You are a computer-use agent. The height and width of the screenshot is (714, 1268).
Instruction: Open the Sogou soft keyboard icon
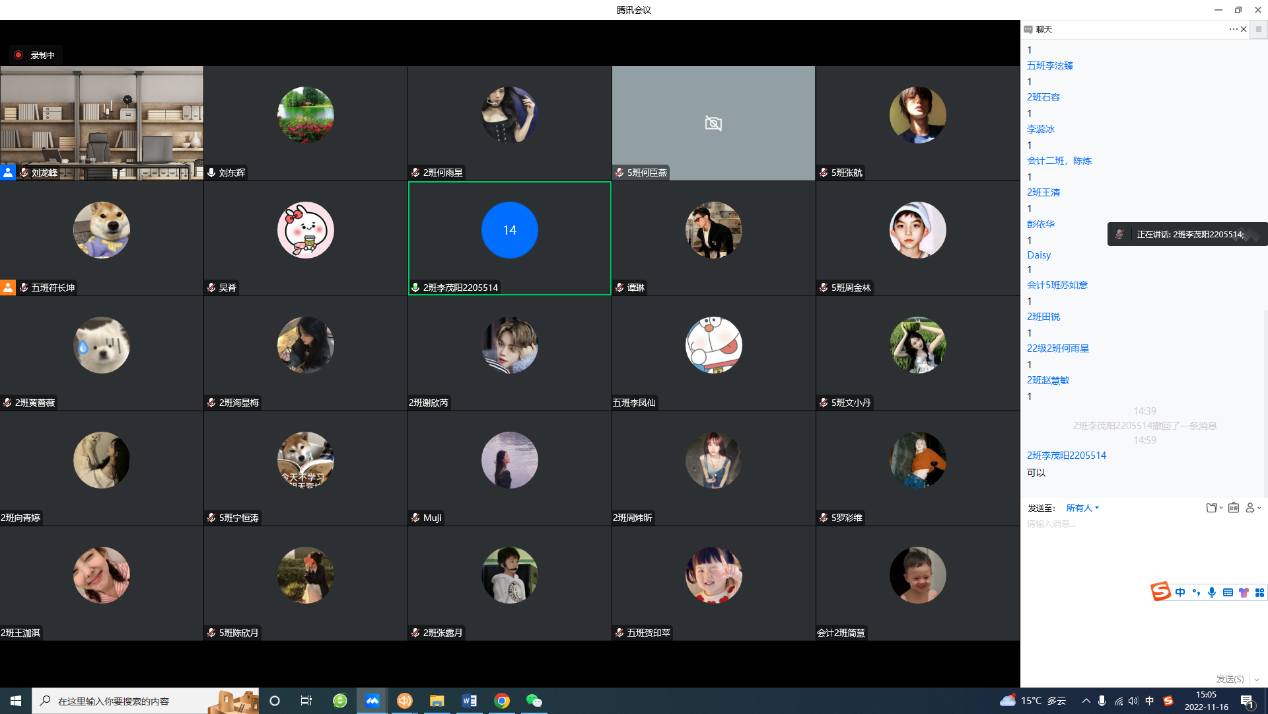click(1228, 592)
